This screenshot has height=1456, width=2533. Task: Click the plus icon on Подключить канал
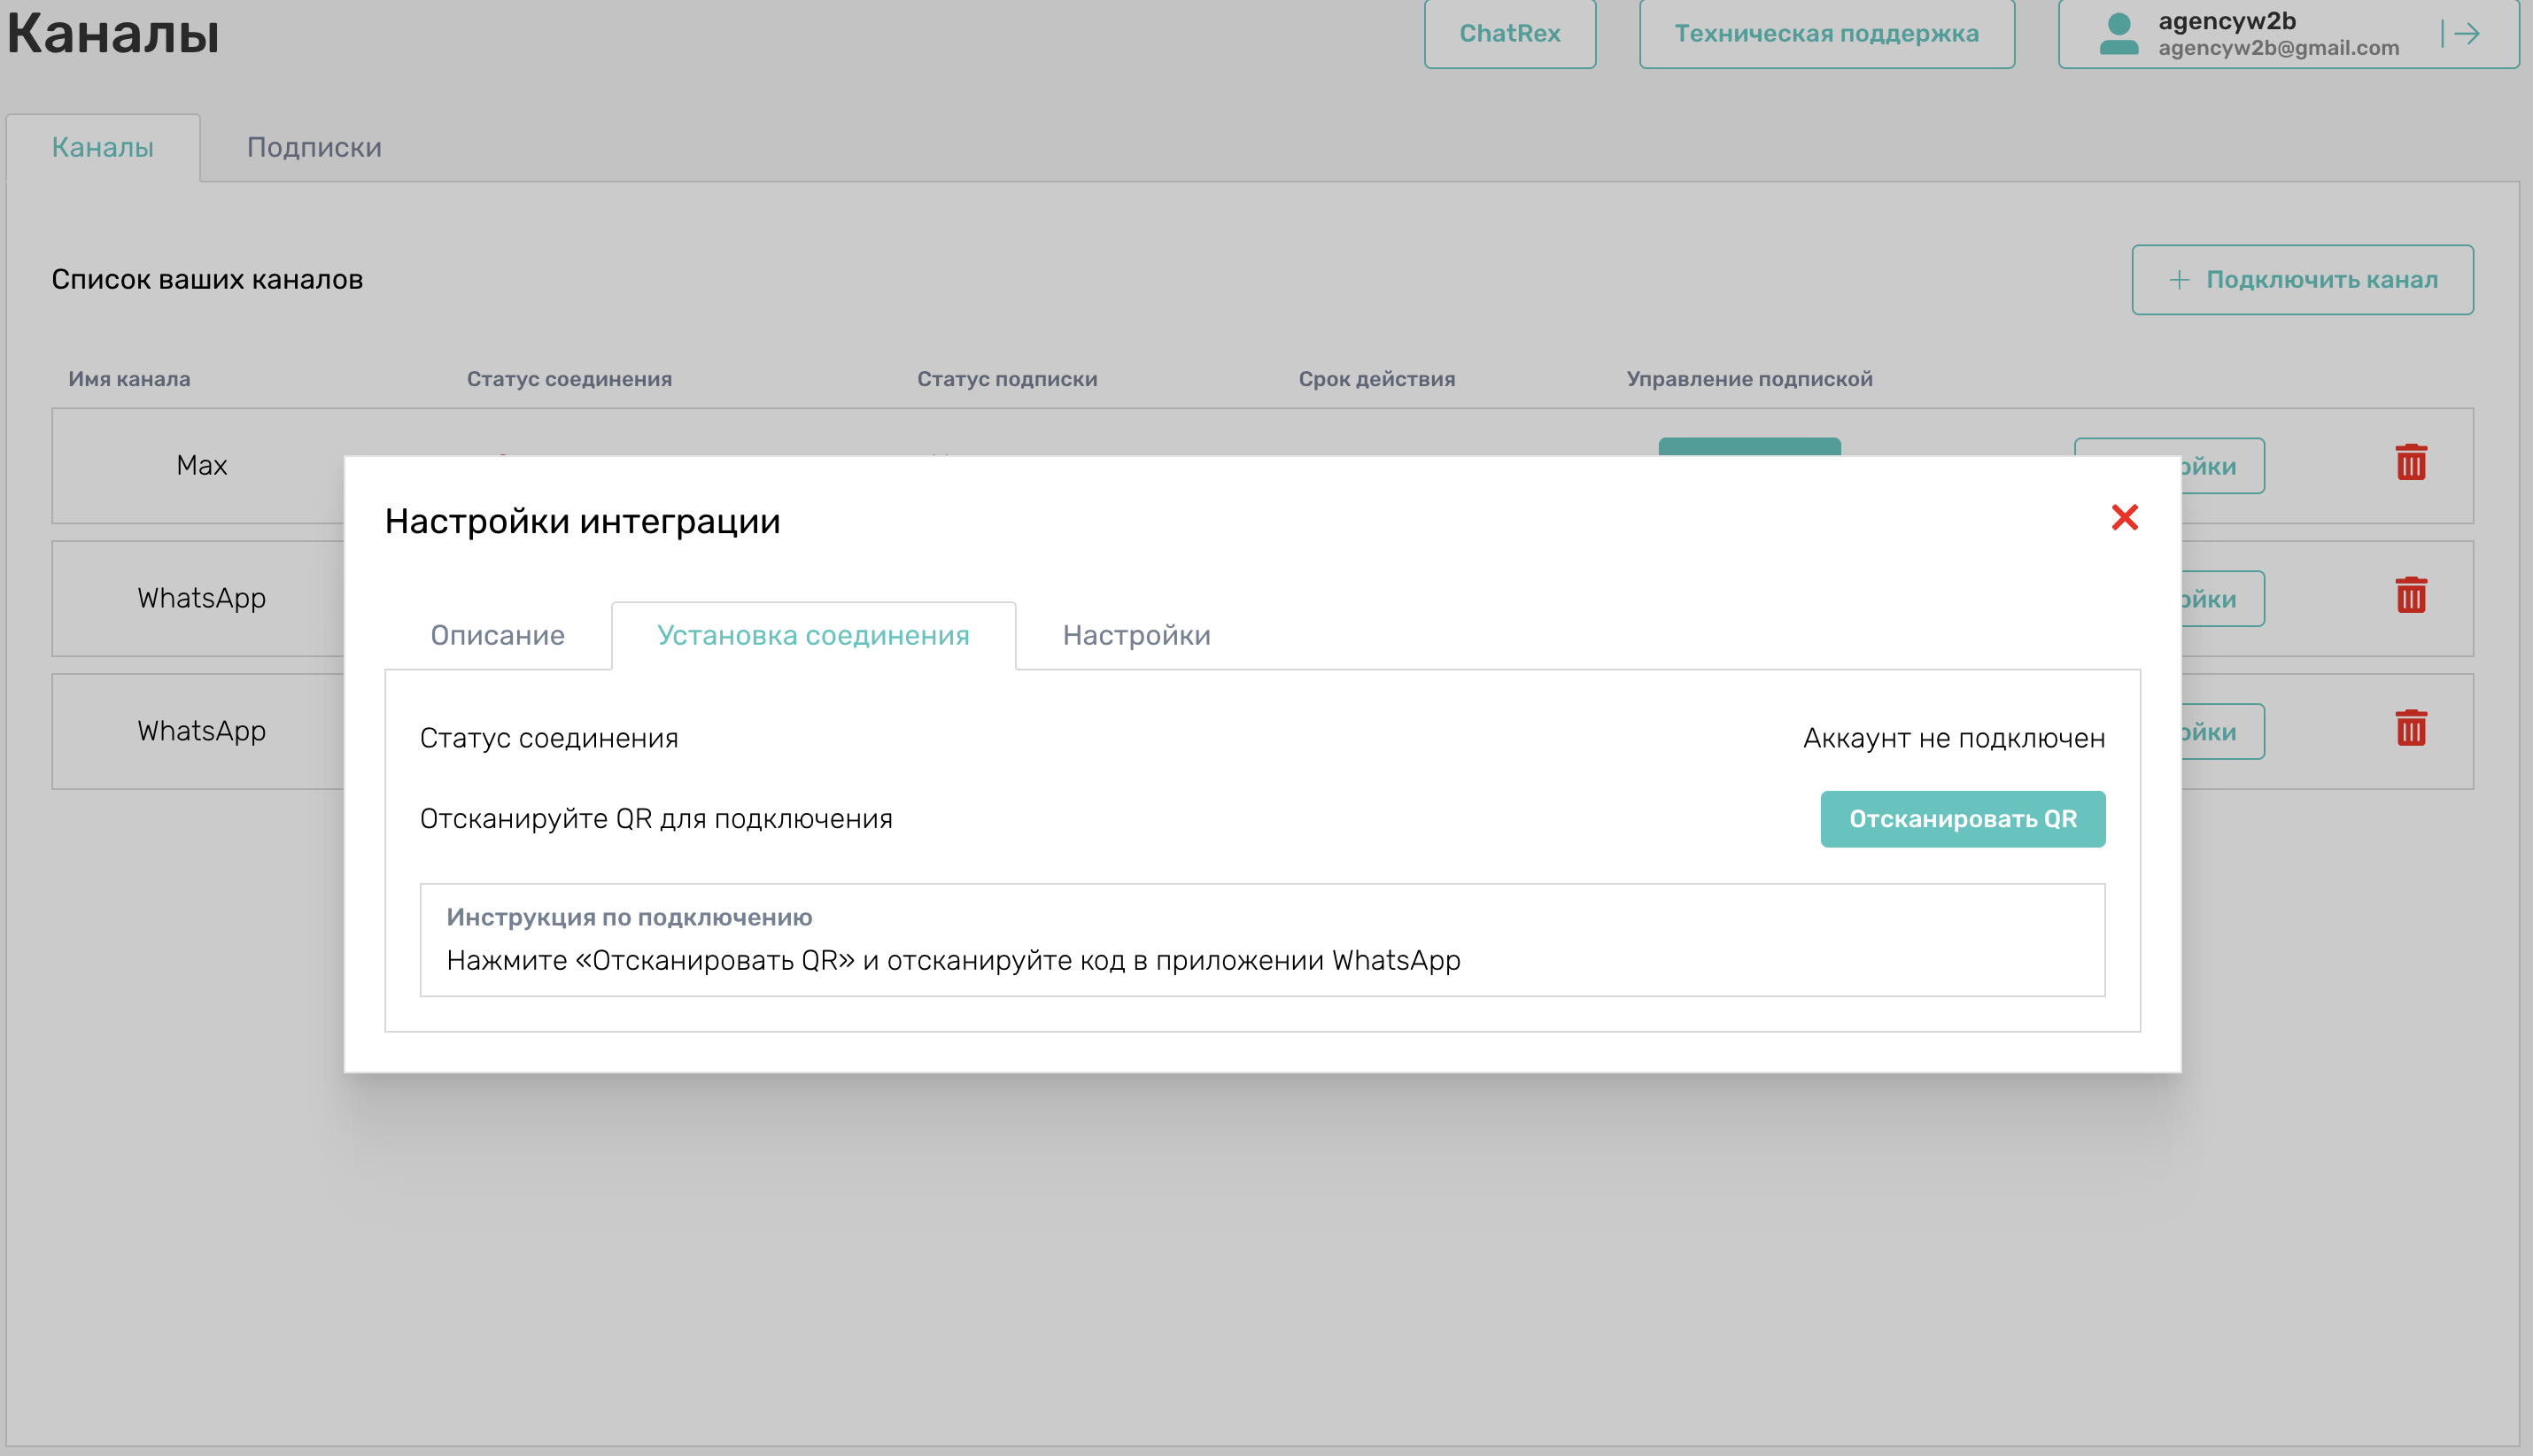(x=2179, y=280)
